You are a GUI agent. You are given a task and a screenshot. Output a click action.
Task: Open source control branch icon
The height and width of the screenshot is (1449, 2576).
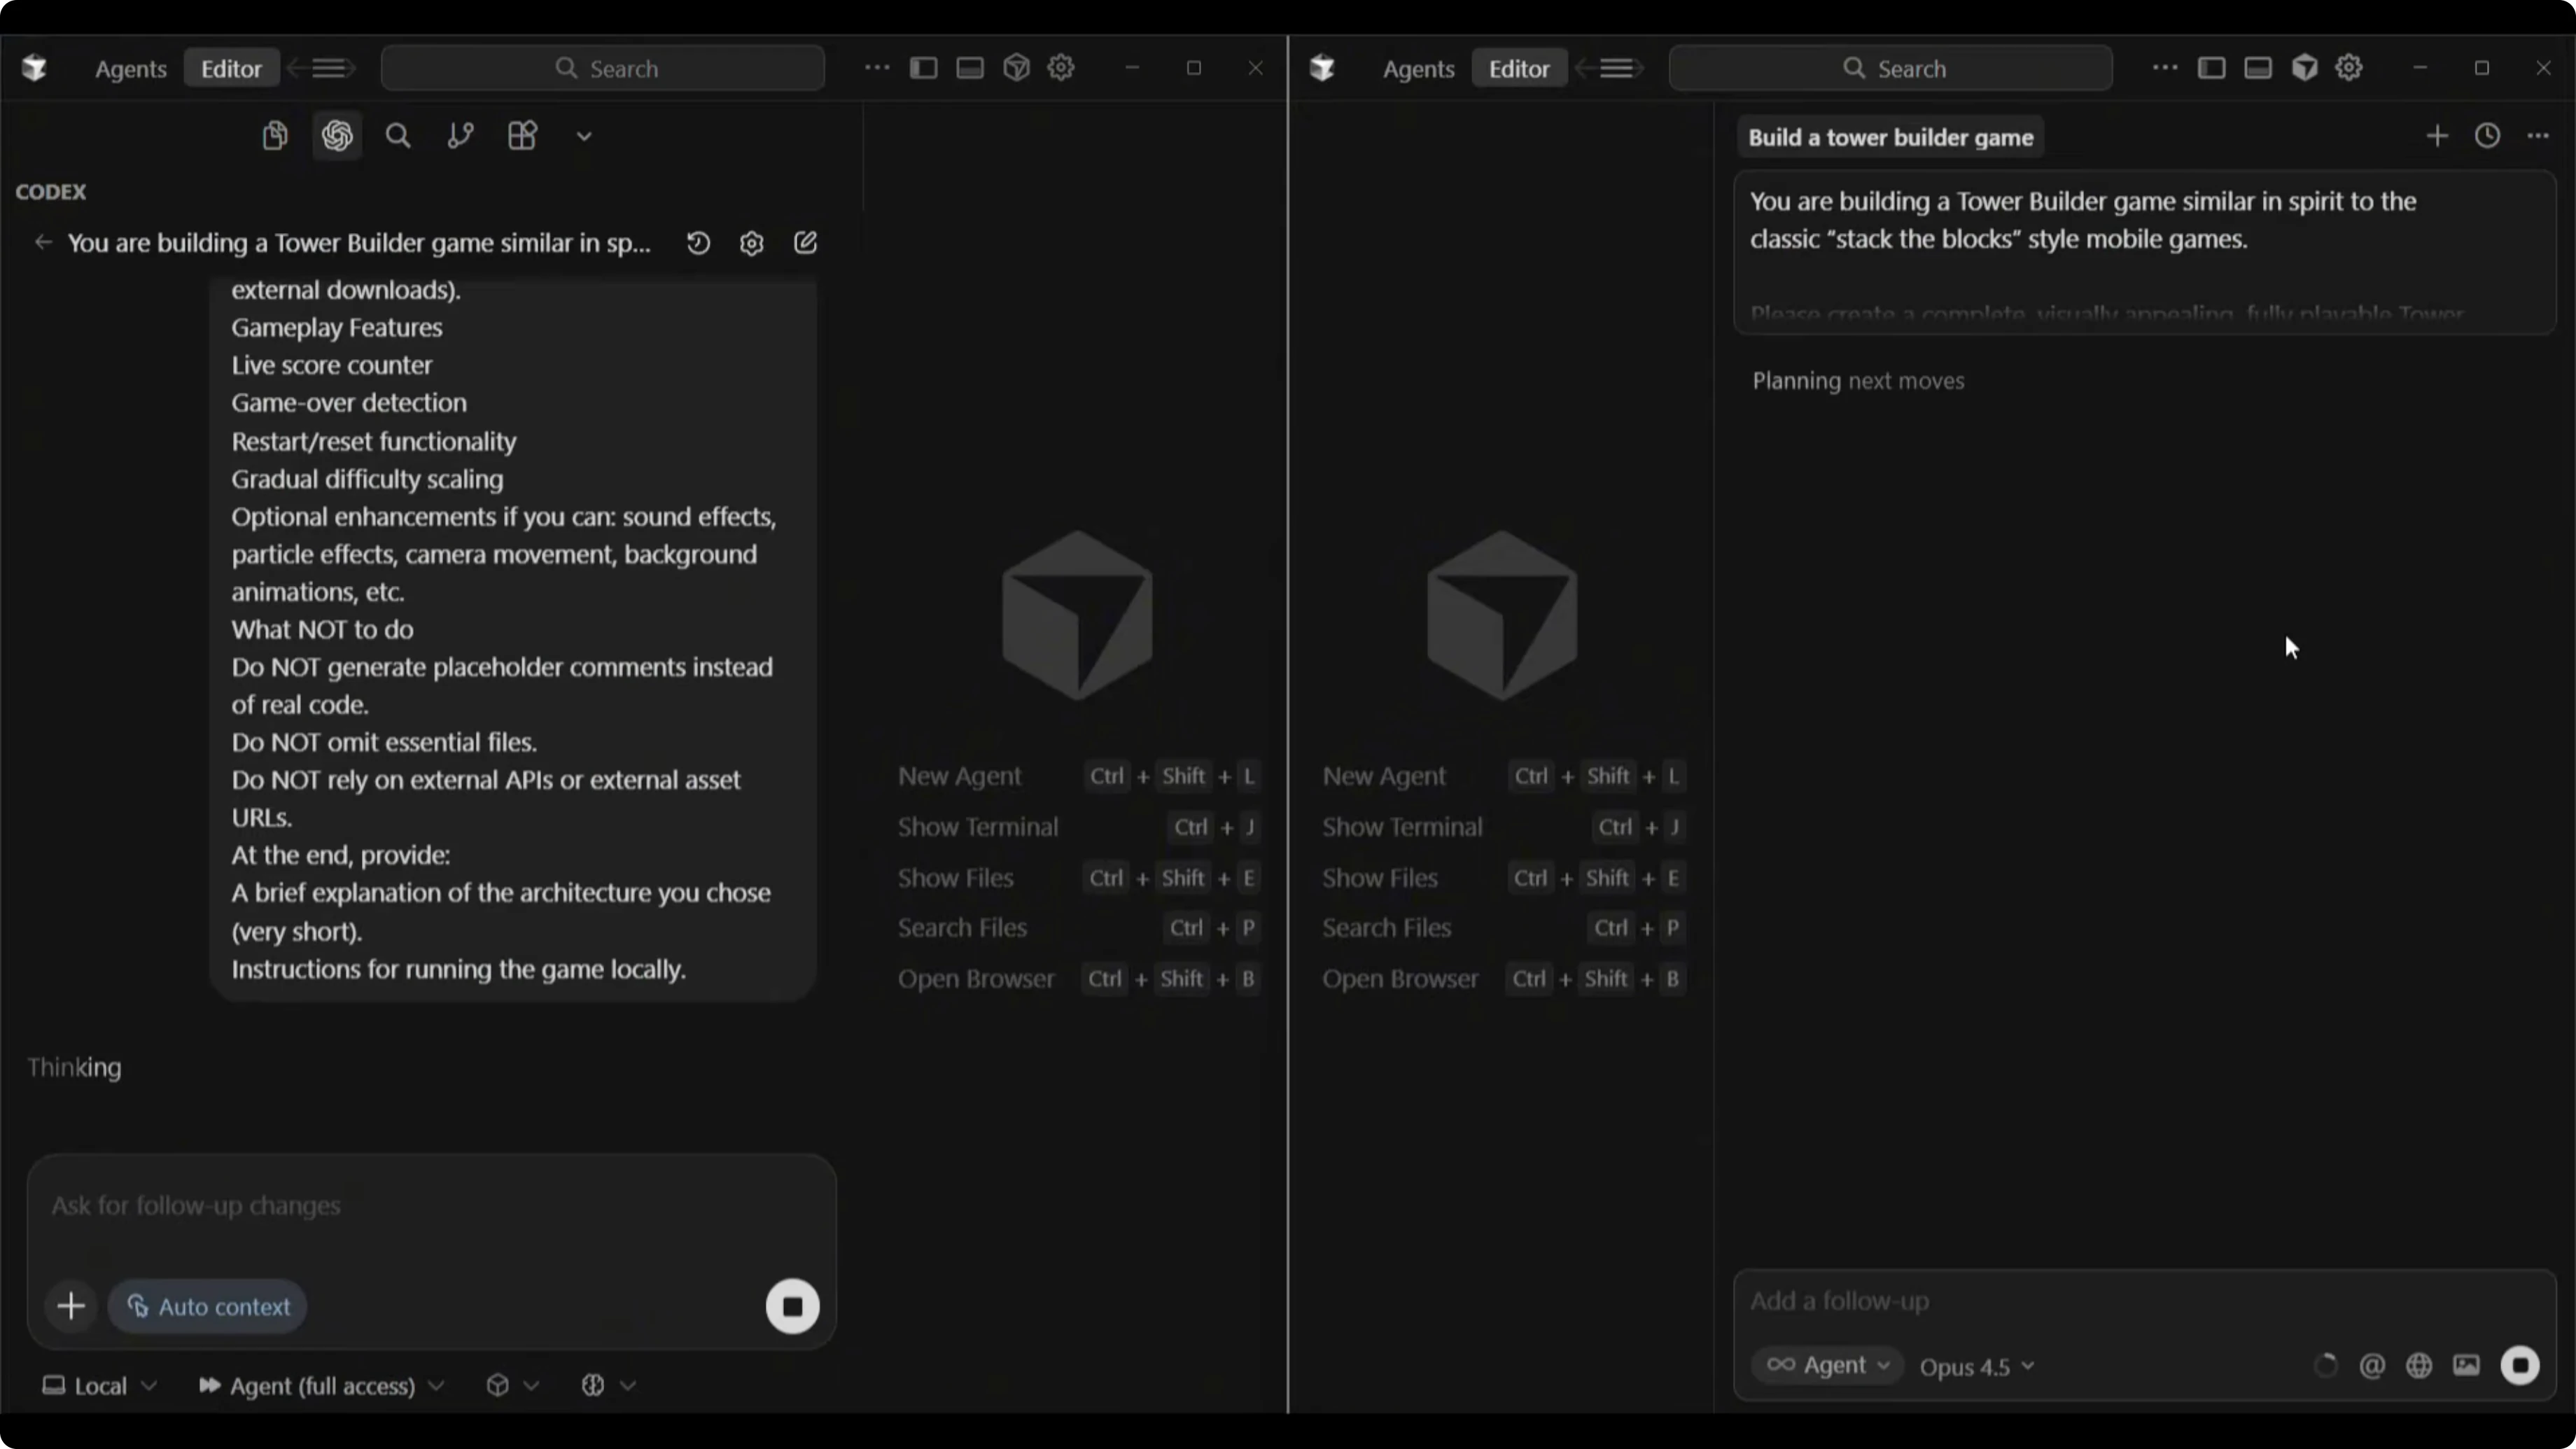pos(460,135)
